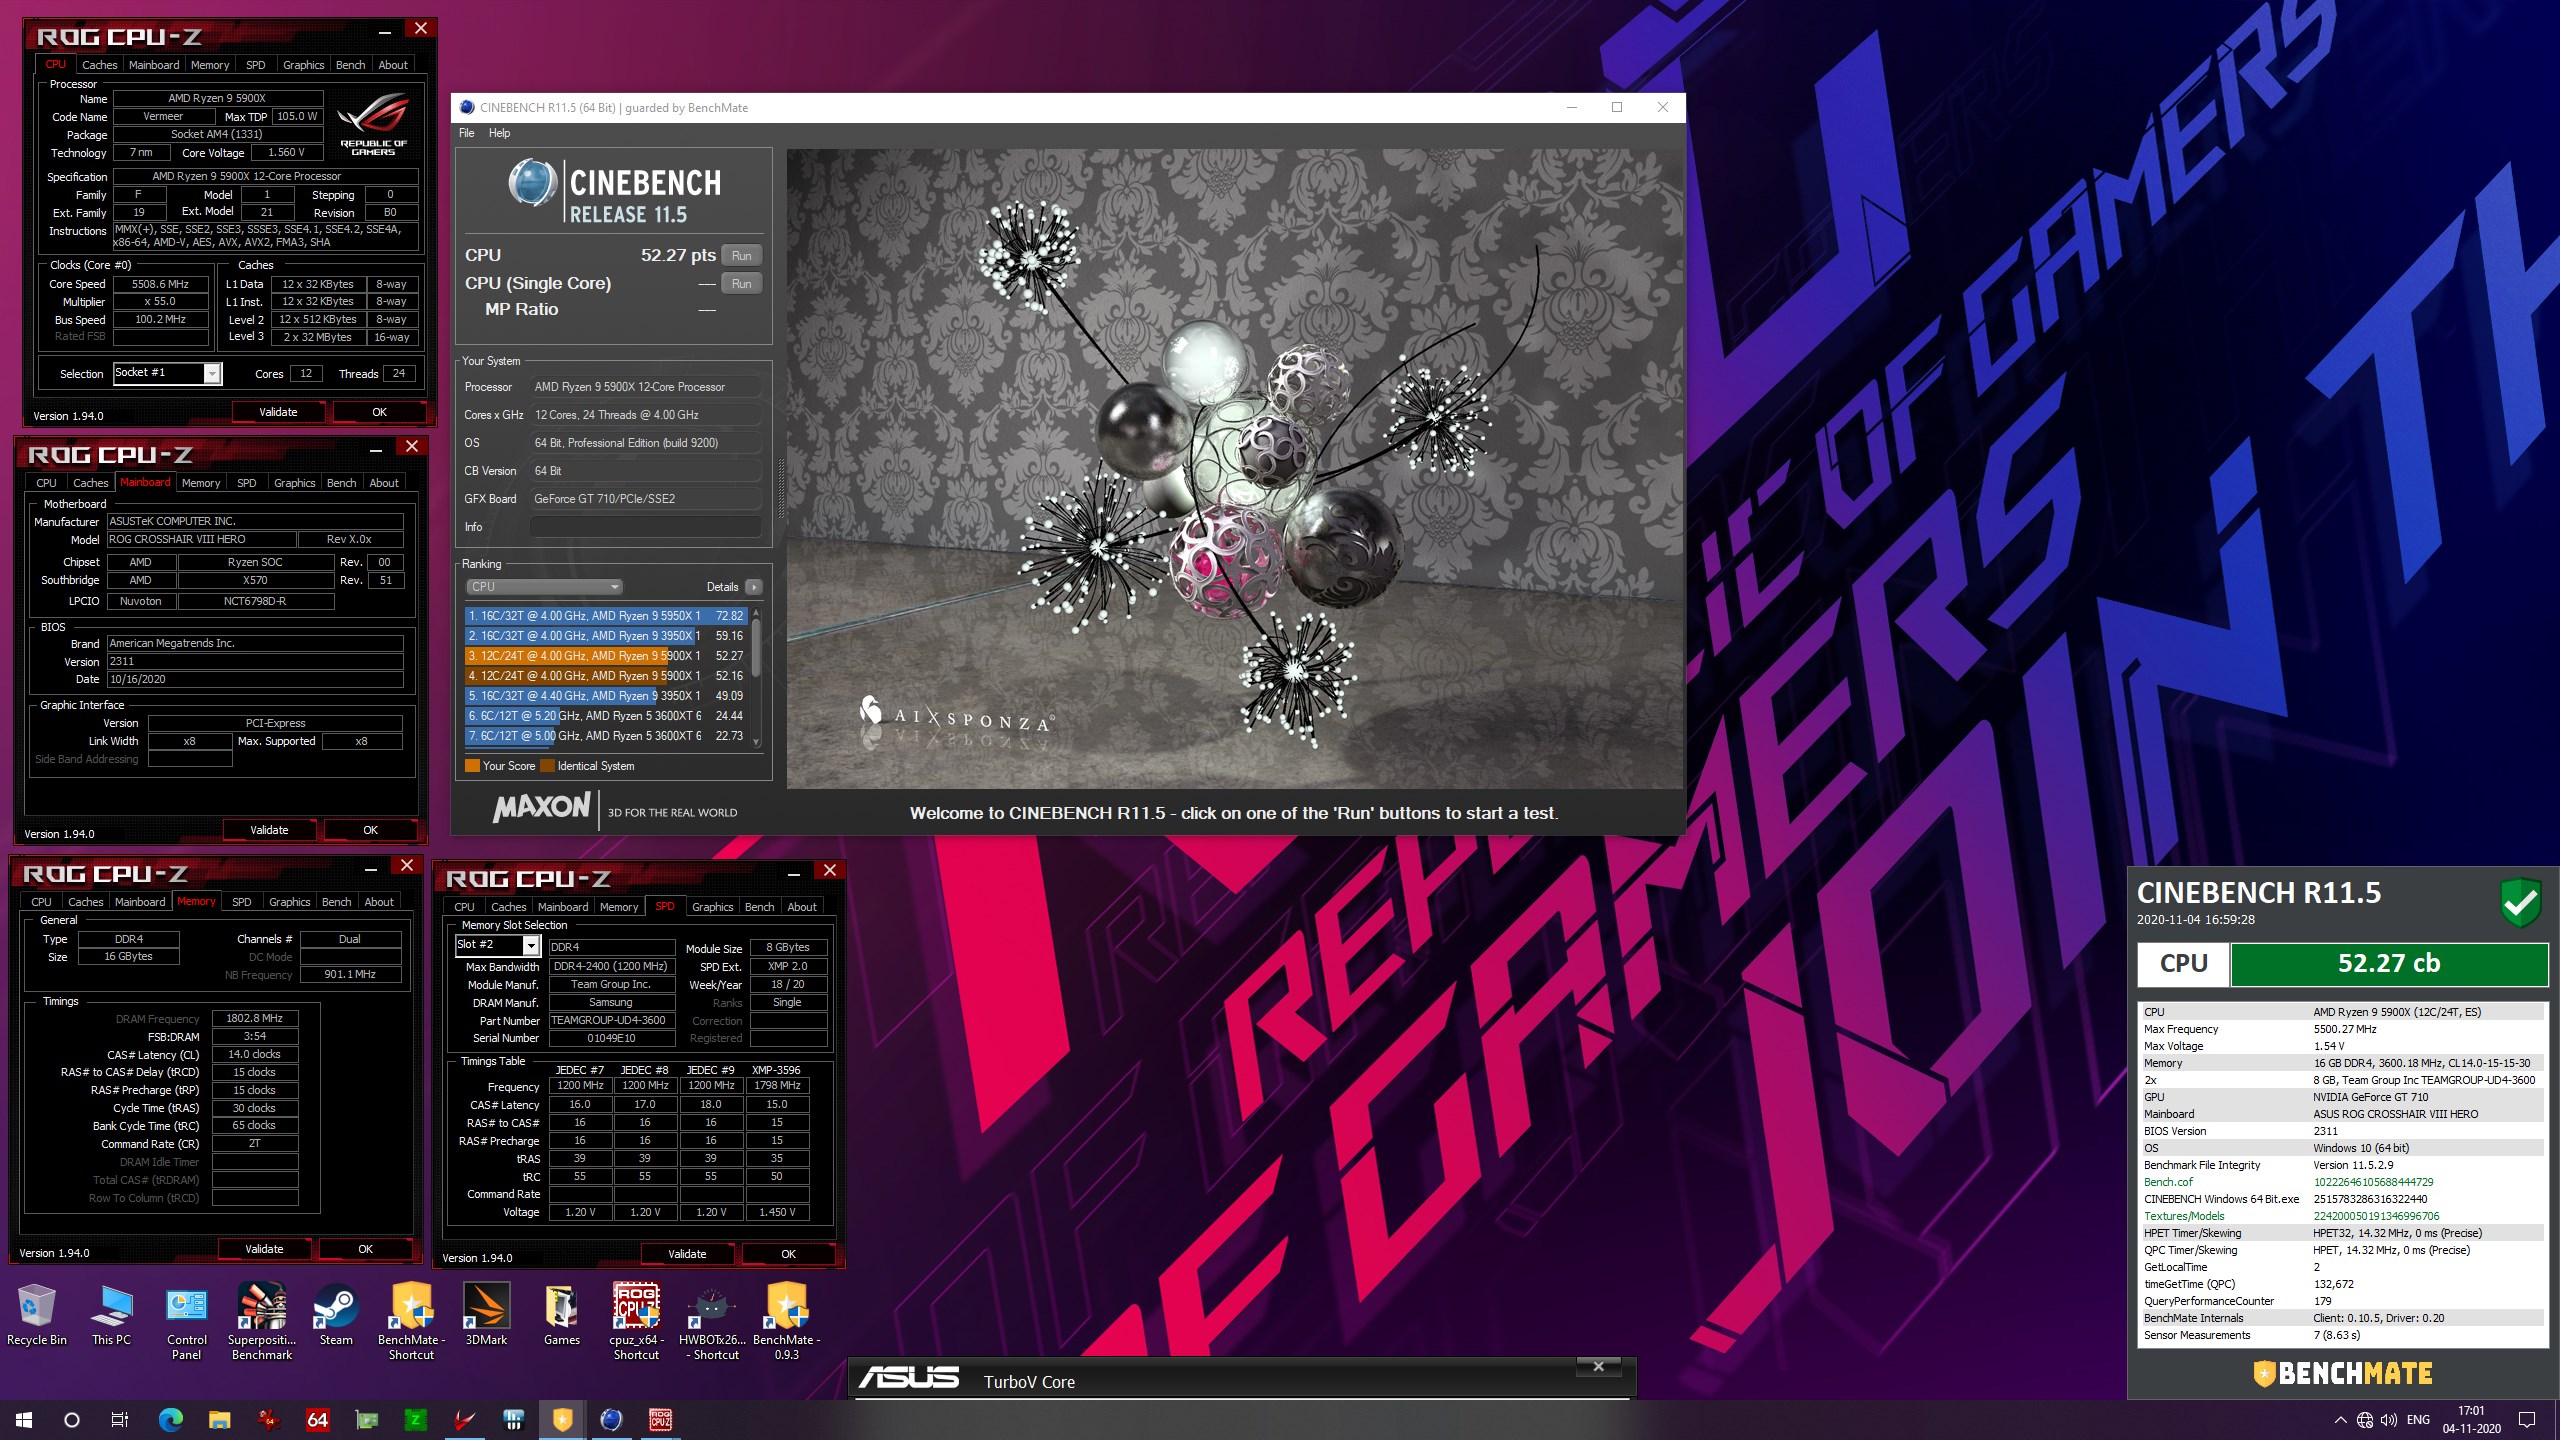Open the File menu in Cinebench
2560x1440 pixels.
pos(466,133)
